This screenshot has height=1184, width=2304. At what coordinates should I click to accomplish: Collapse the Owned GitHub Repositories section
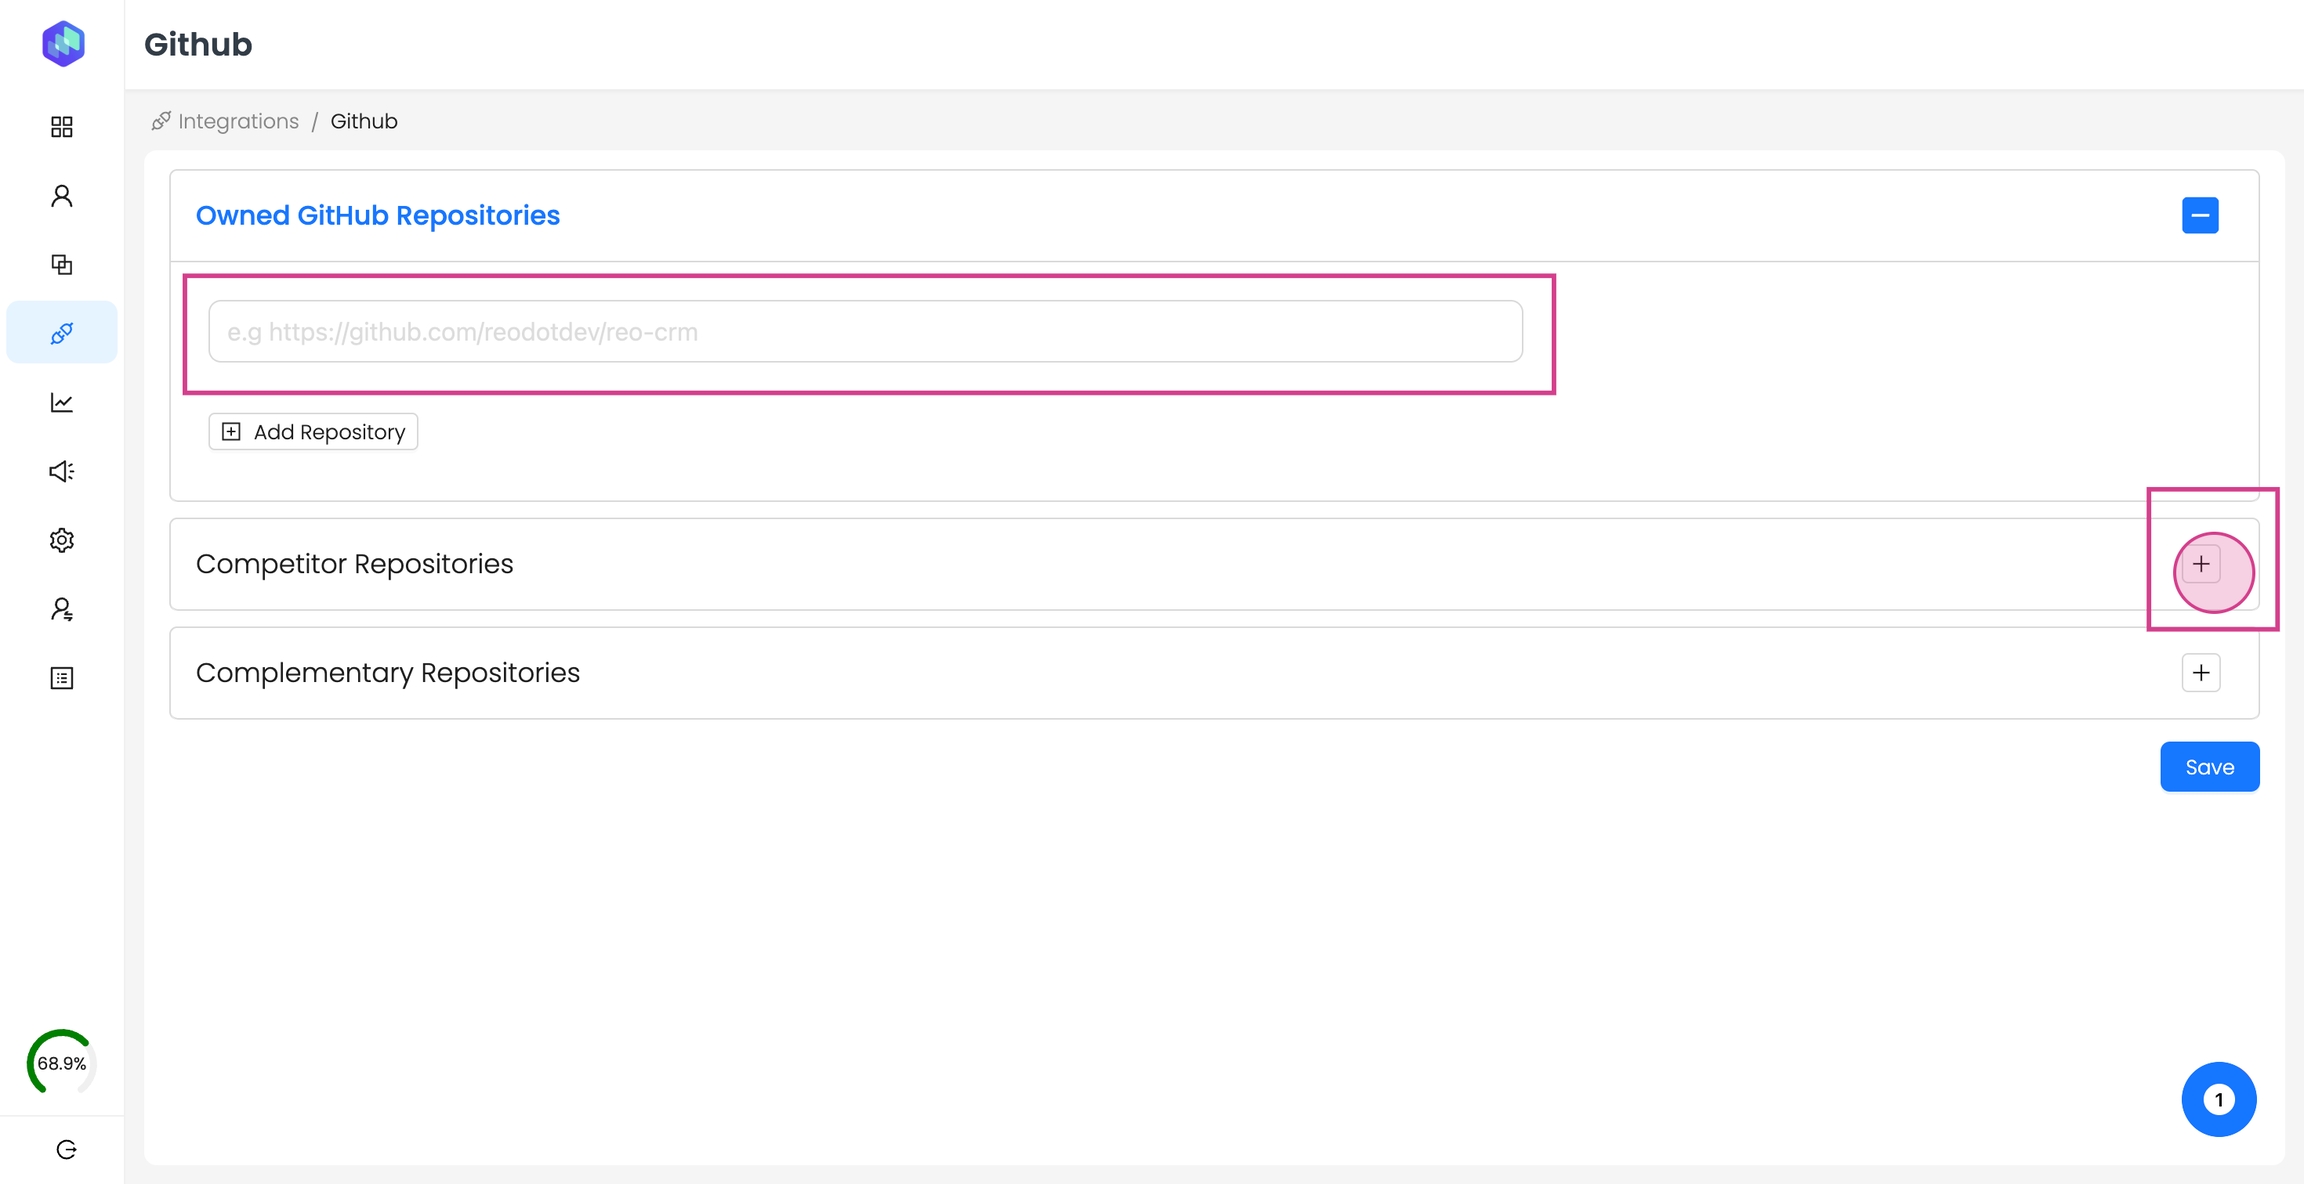coord(2200,216)
